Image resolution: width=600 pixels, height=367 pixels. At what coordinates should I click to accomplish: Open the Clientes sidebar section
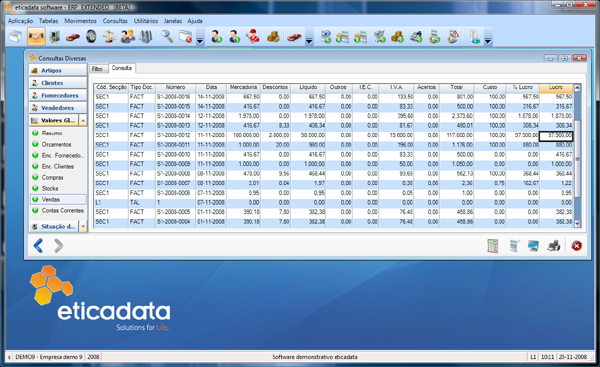pyautogui.click(x=58, y=83)
